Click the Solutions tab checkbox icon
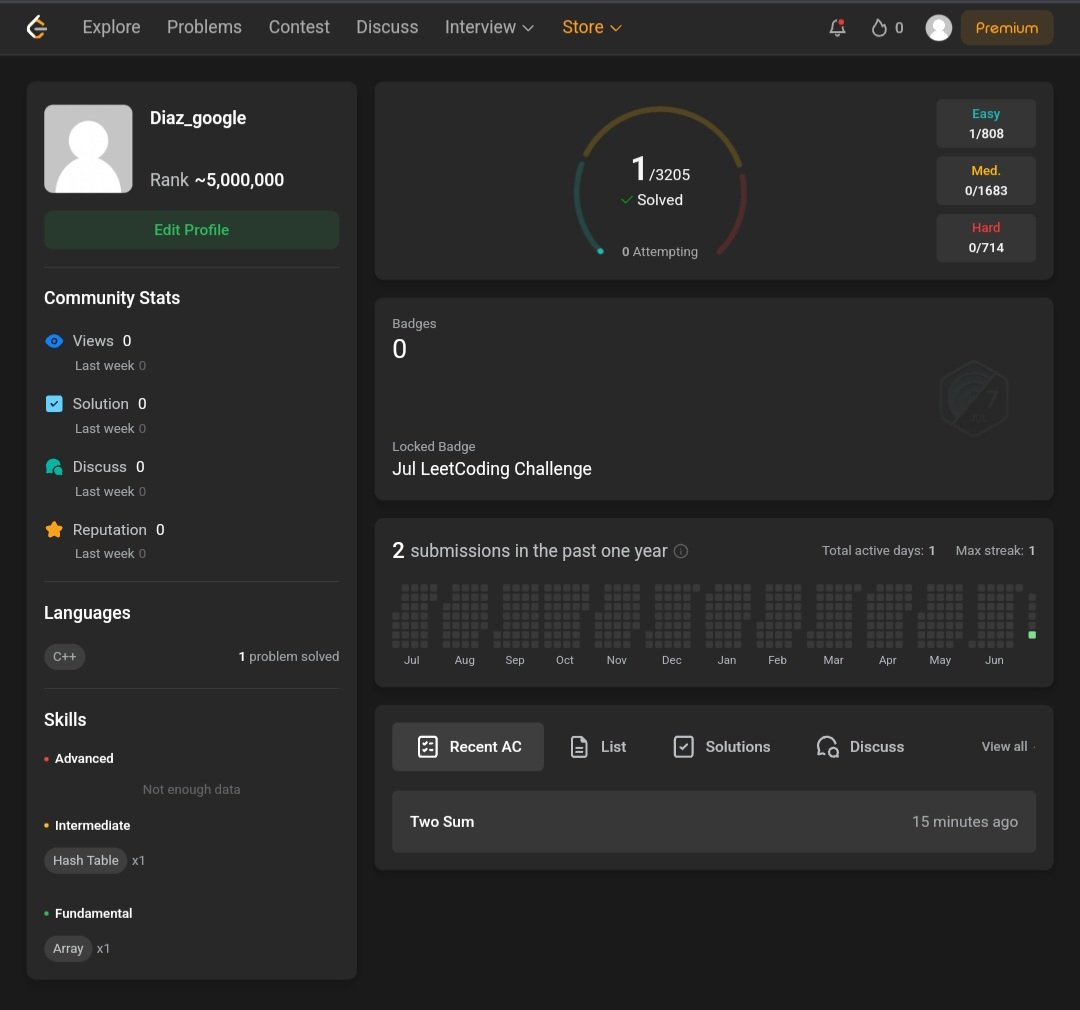The width and height of the screenshot is (1080, 1010). coord(683,747)
